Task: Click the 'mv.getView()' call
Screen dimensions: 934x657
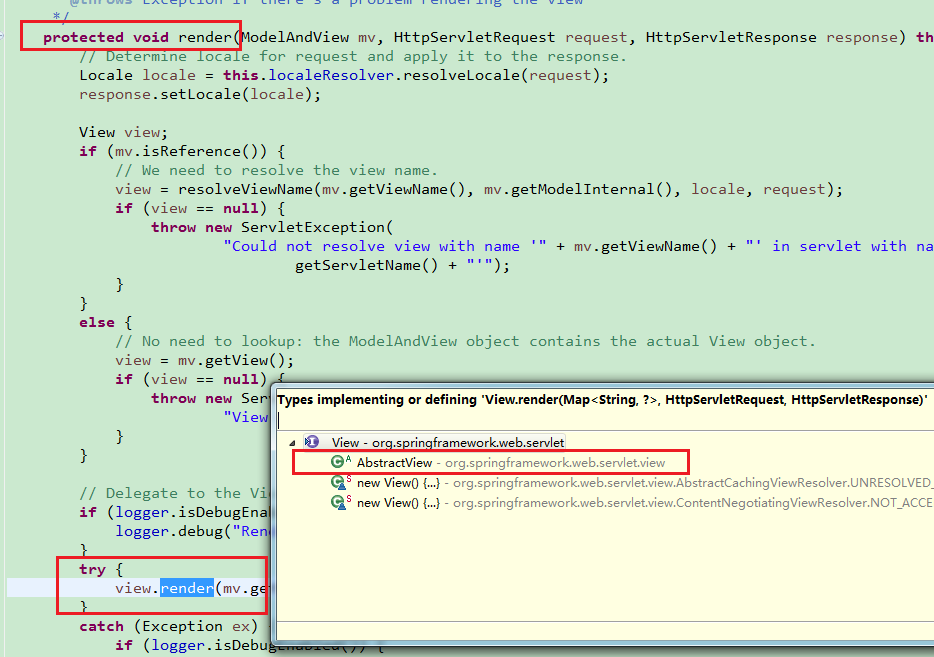Action: click(232, 360)
